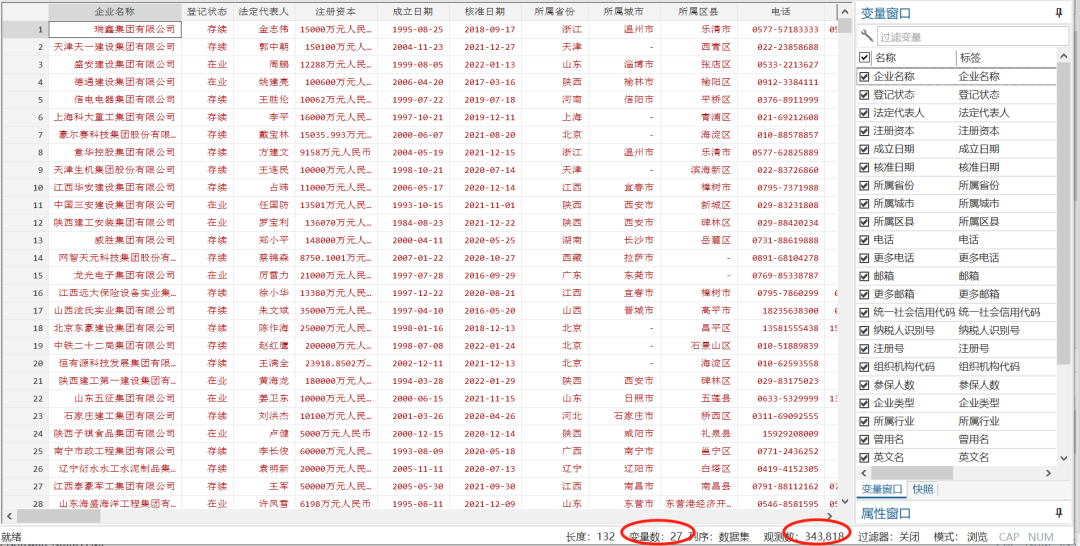The width and height of the screenshot is (1080, 546).
Task: Switch to the 快照 tab
Action: [922, 490]
